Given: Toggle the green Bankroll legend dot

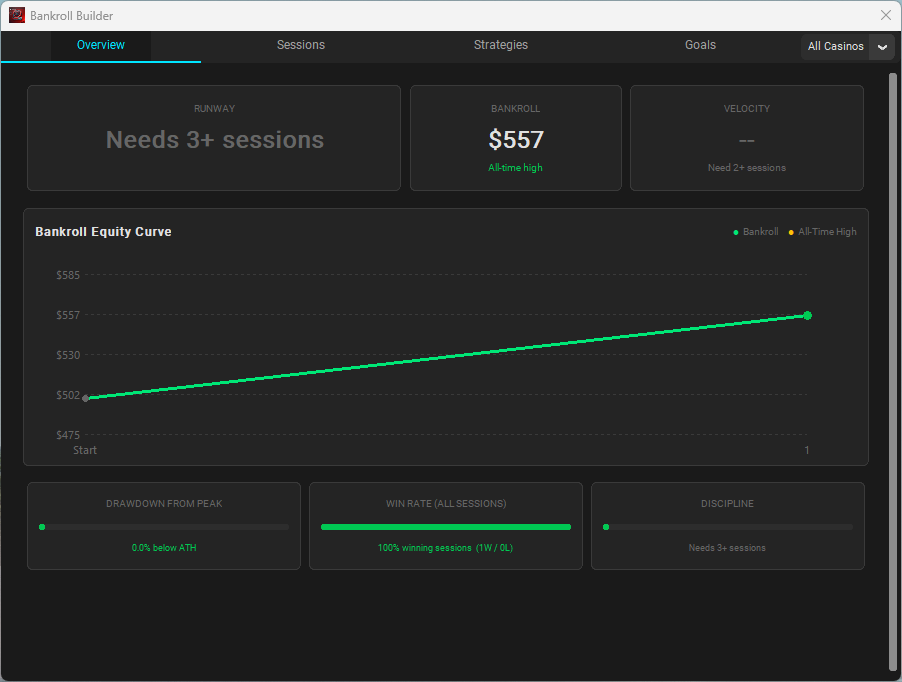Looking at the screenshot, I should pos(736,232).
